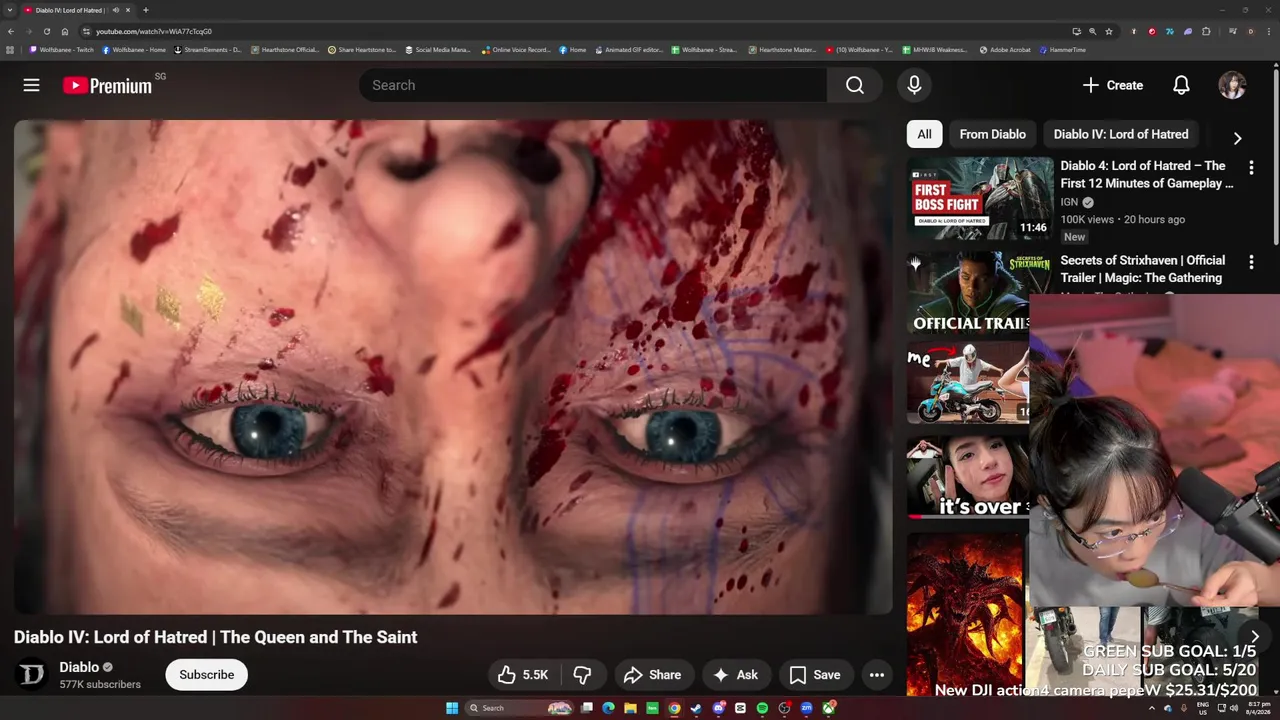Click the playing video frame

click(x=453, y=367)
